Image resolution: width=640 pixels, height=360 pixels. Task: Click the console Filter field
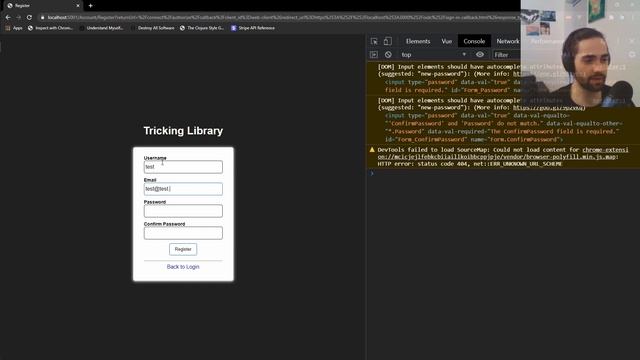point(507,55)
